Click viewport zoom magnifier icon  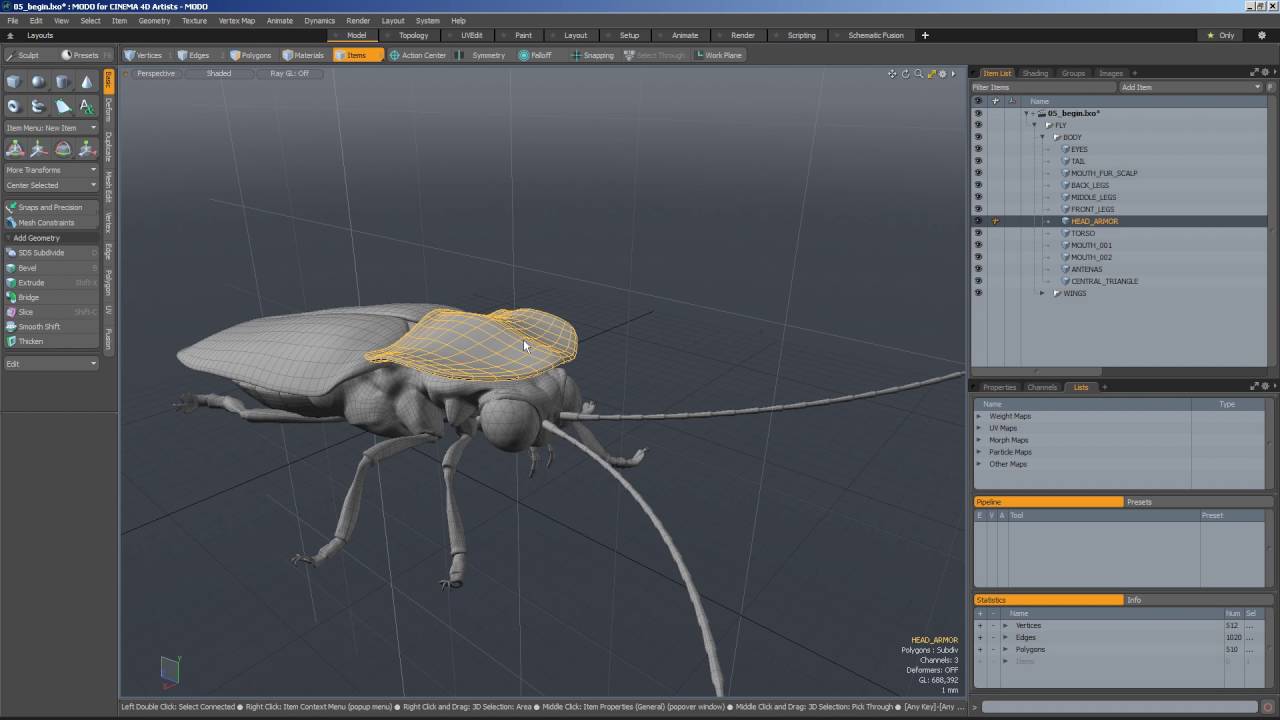point(918,74)
